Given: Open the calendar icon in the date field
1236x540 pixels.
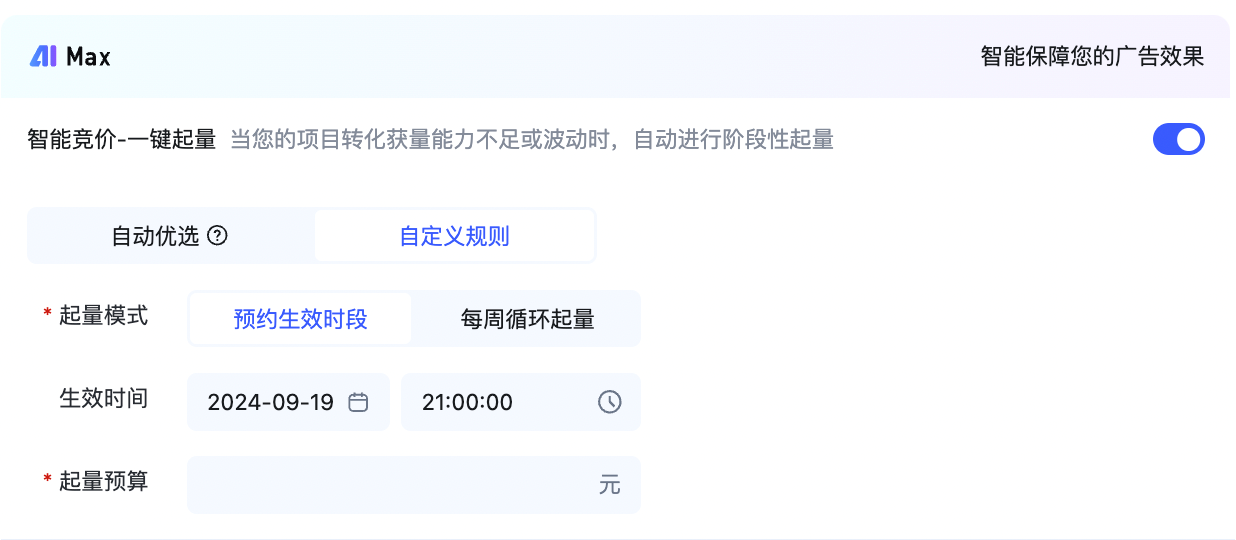Looking at the screenshot, I should click(x=358, y=402).
